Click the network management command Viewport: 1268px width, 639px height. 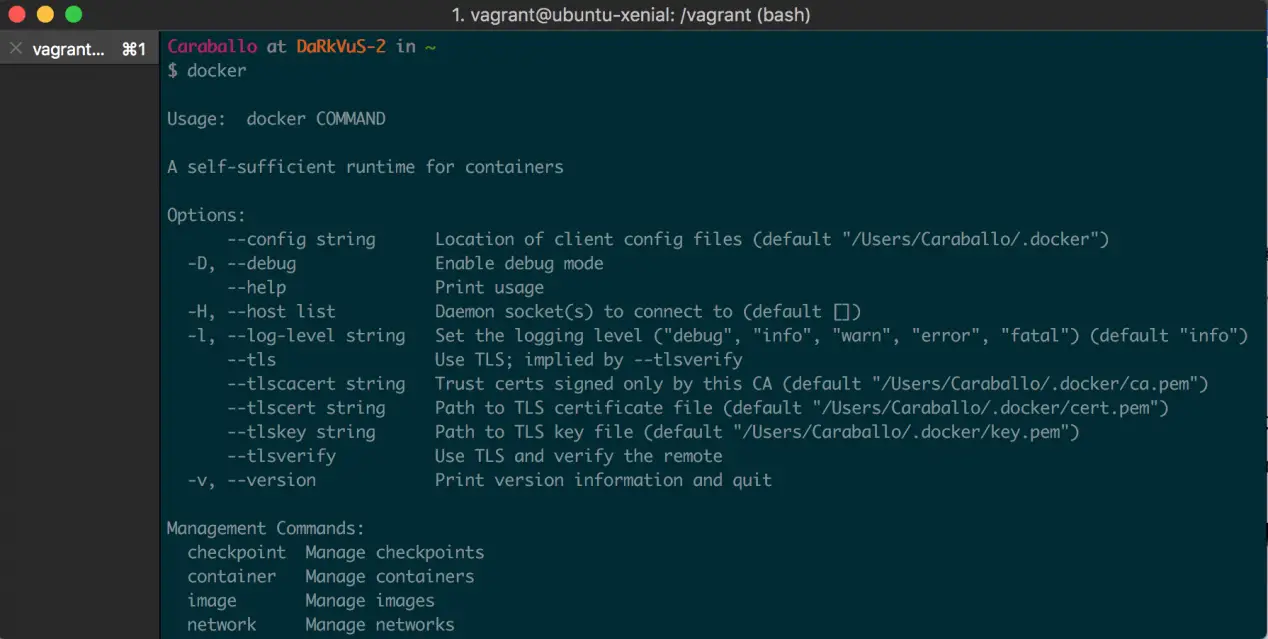tap(221, 624)
